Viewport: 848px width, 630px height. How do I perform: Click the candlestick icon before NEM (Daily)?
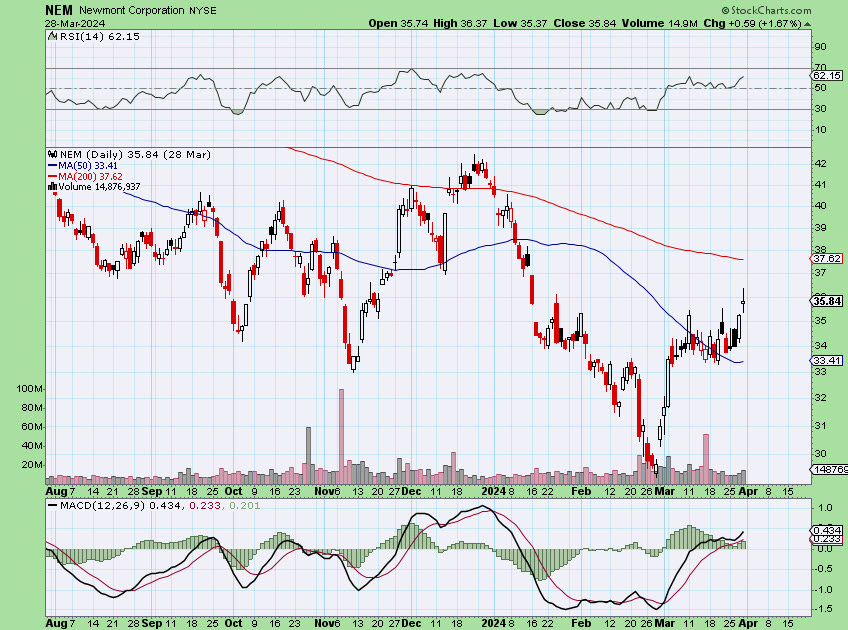click(53, 155)
